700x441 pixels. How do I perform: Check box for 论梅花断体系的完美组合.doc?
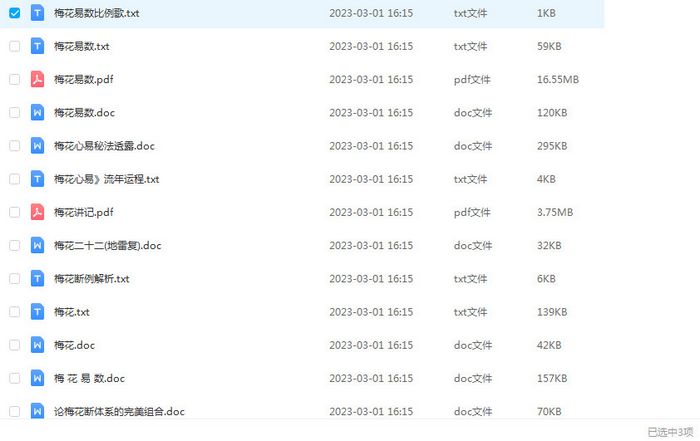(x=15, y=411)
